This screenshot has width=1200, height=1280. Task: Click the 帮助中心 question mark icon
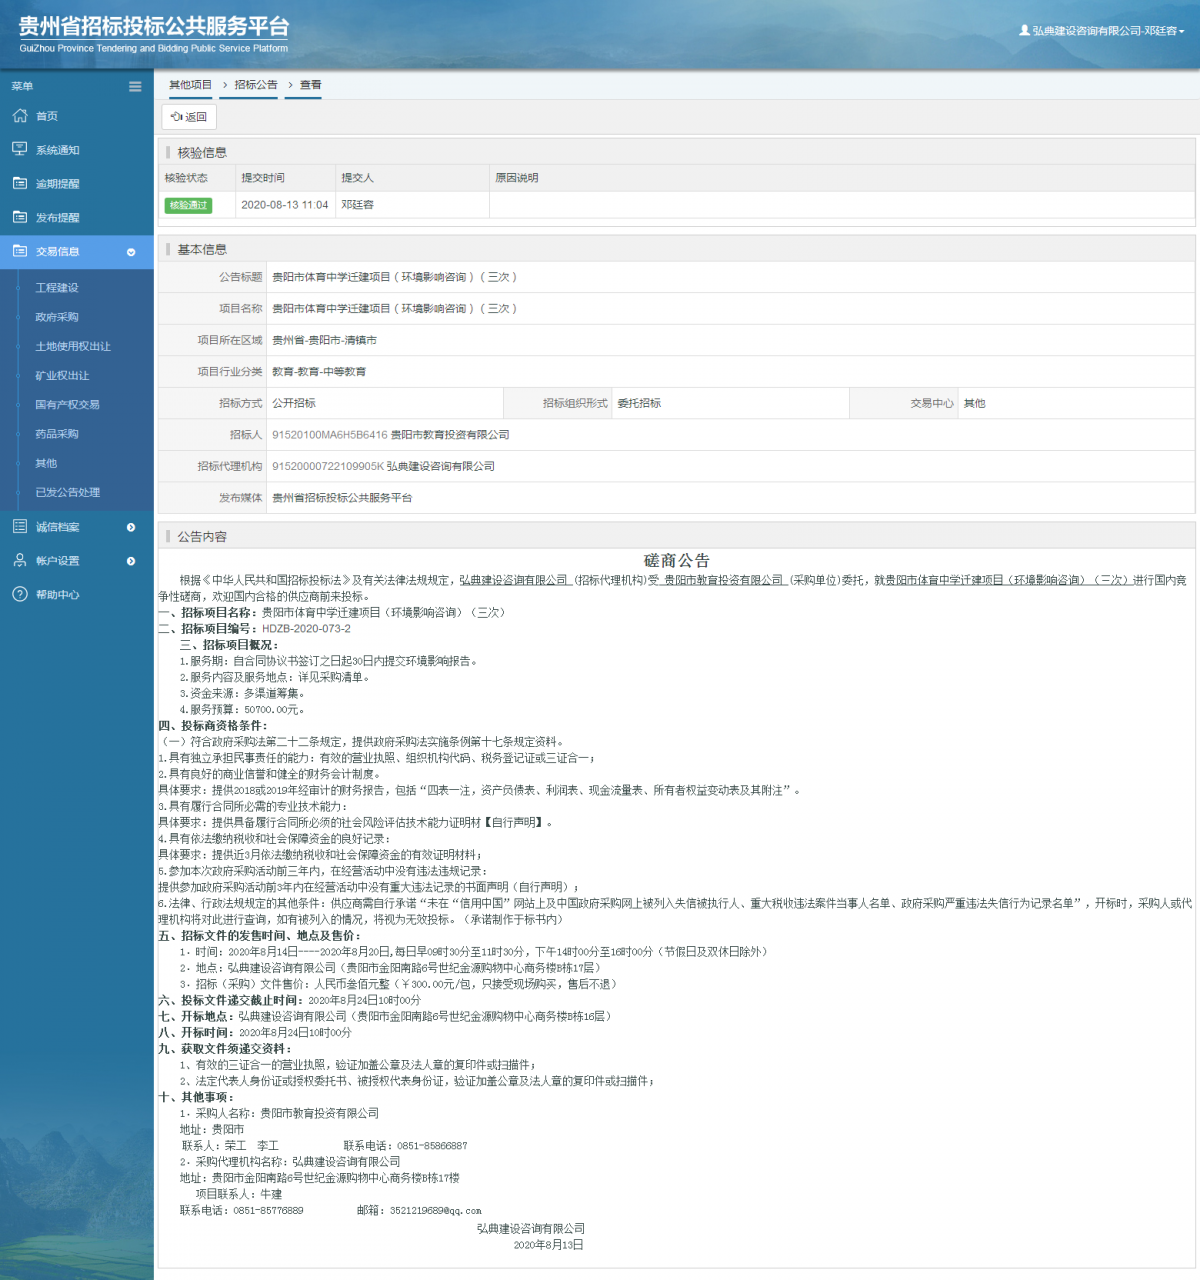click(20, 594)
